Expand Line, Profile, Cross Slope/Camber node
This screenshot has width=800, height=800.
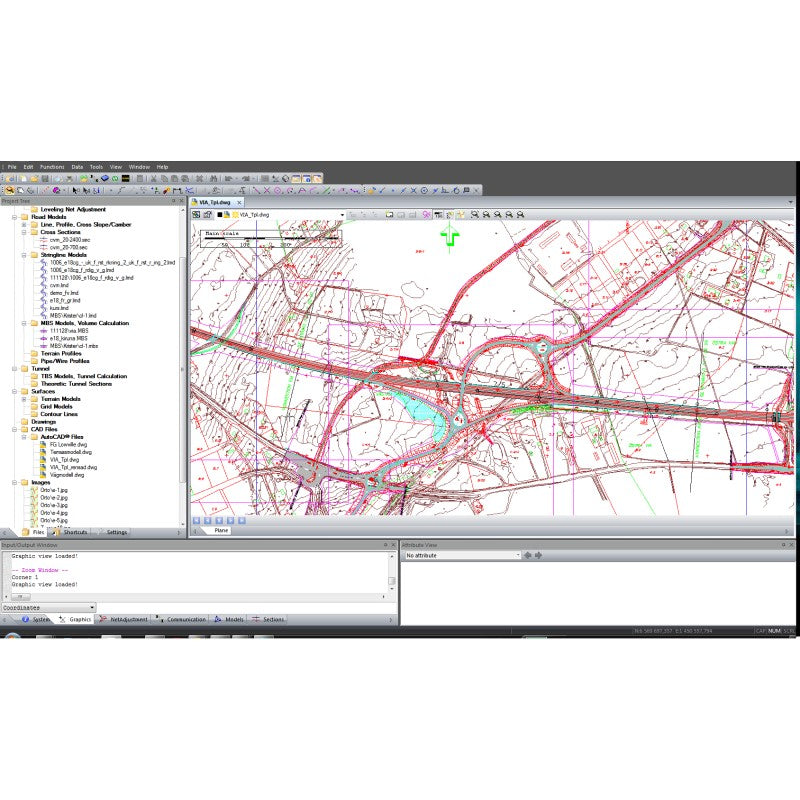[23, 224]
